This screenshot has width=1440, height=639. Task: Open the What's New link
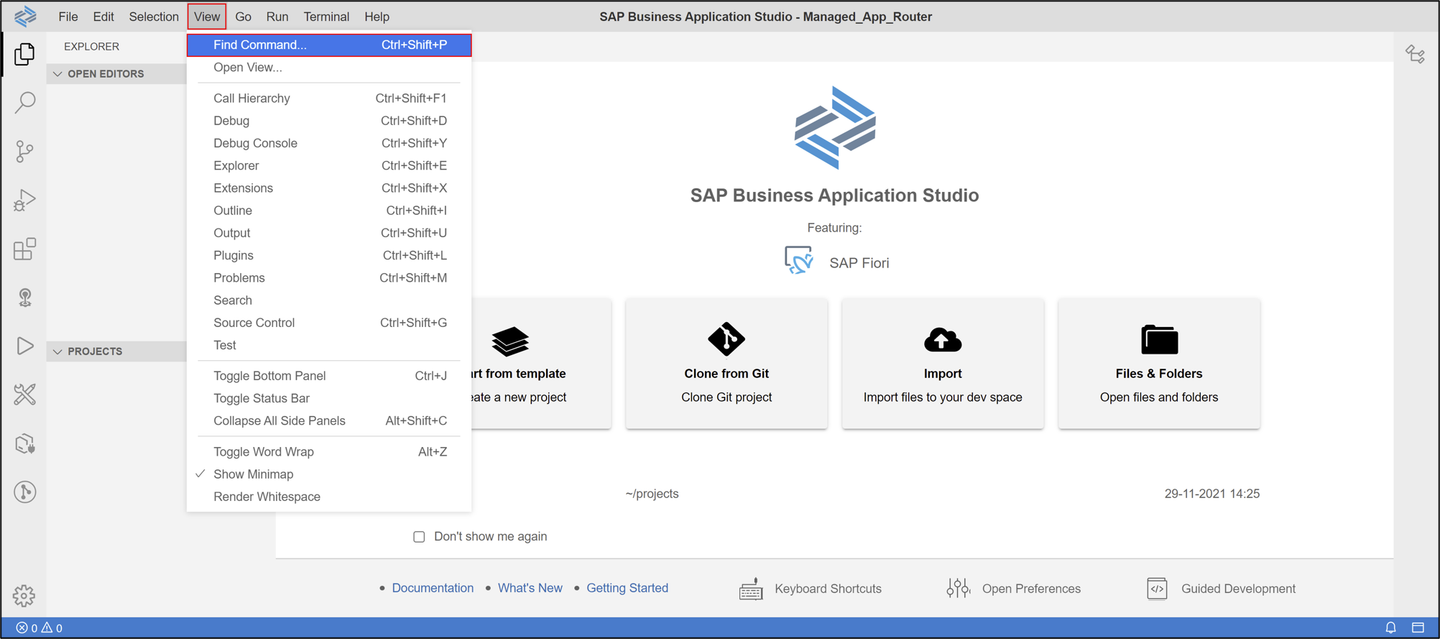click(530, 588)
